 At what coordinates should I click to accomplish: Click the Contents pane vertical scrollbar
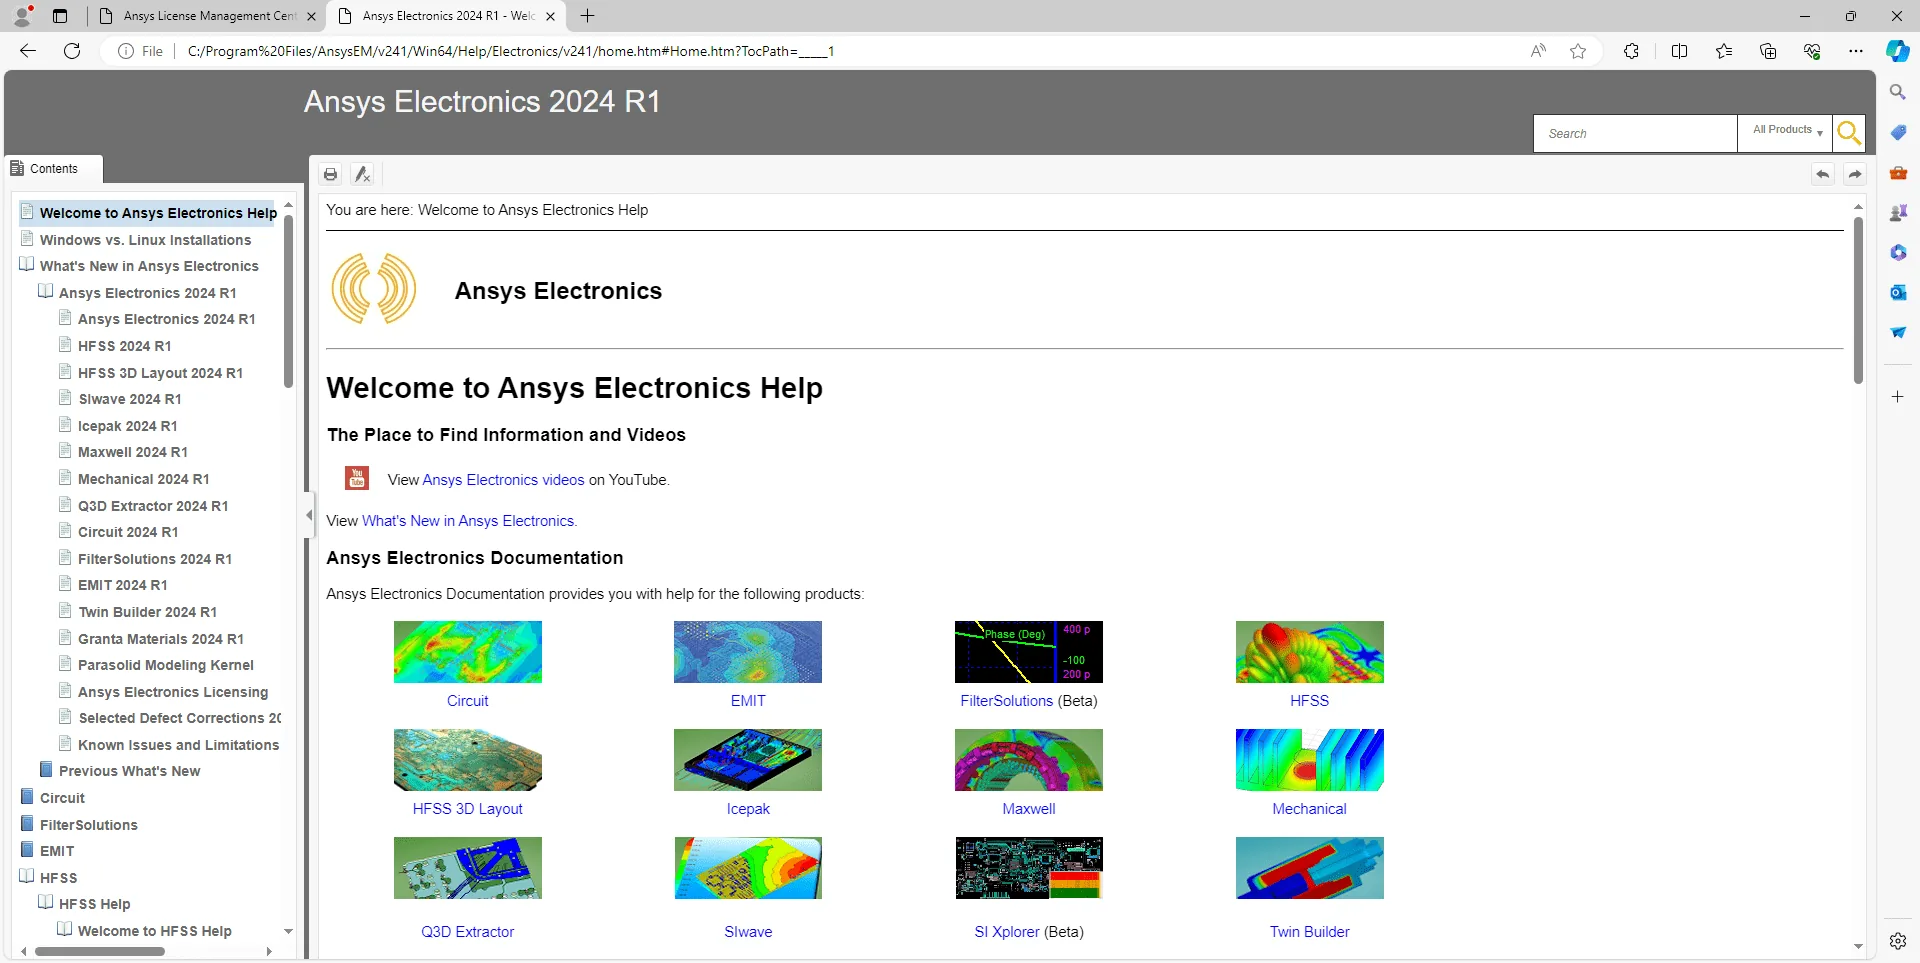pyautogui.click(x=288, y=300)
